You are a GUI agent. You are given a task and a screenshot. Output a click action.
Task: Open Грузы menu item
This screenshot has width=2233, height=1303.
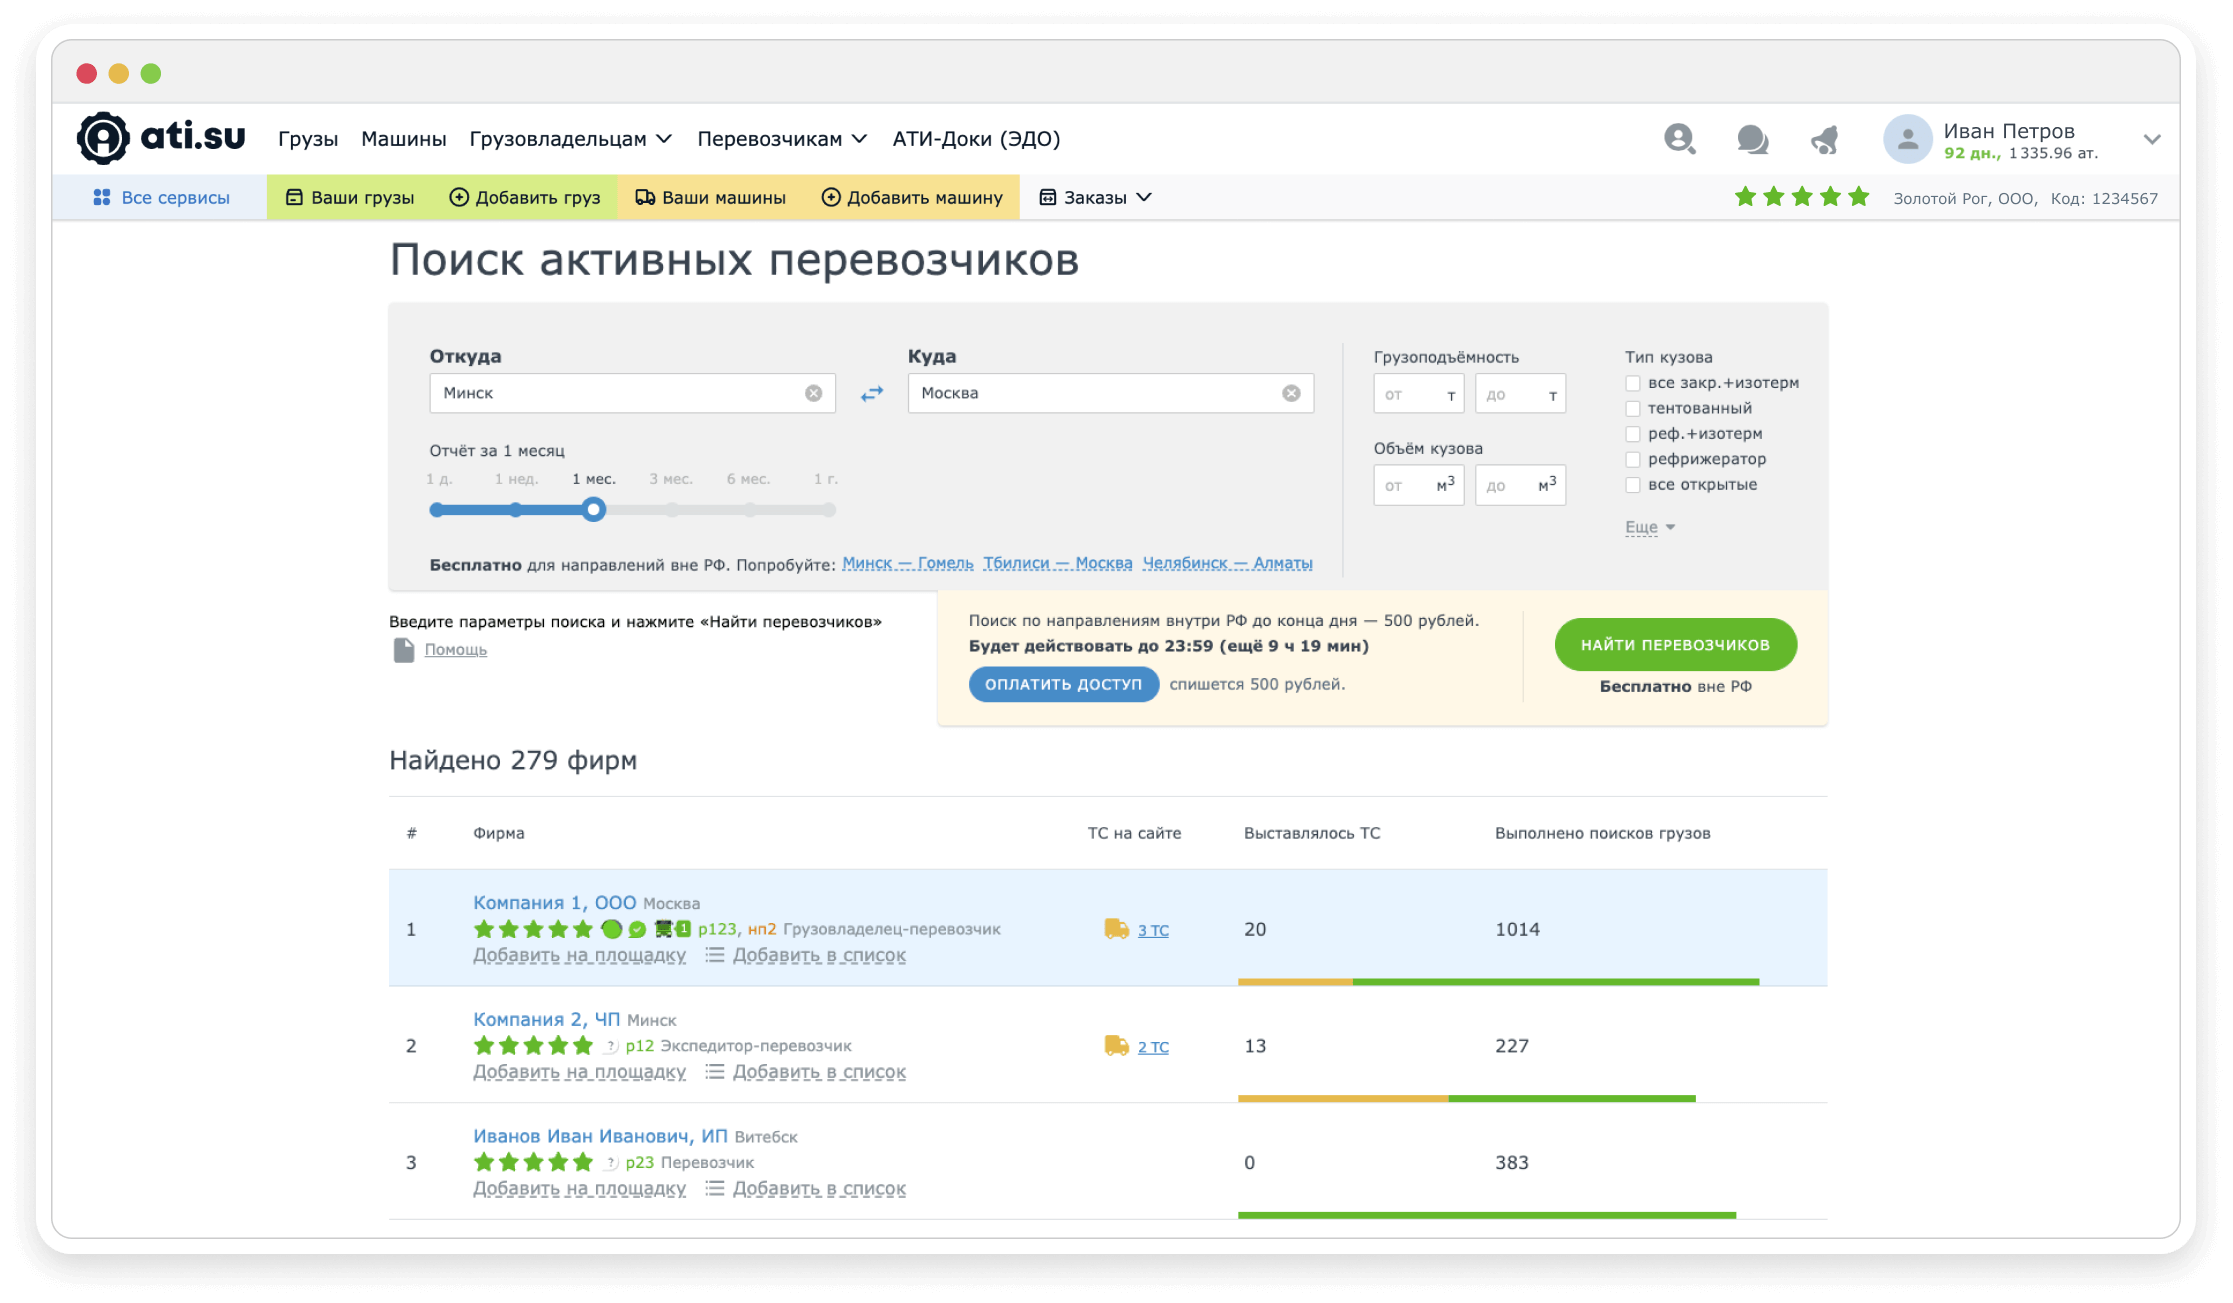pyautogui.click(x=308, y=139)
